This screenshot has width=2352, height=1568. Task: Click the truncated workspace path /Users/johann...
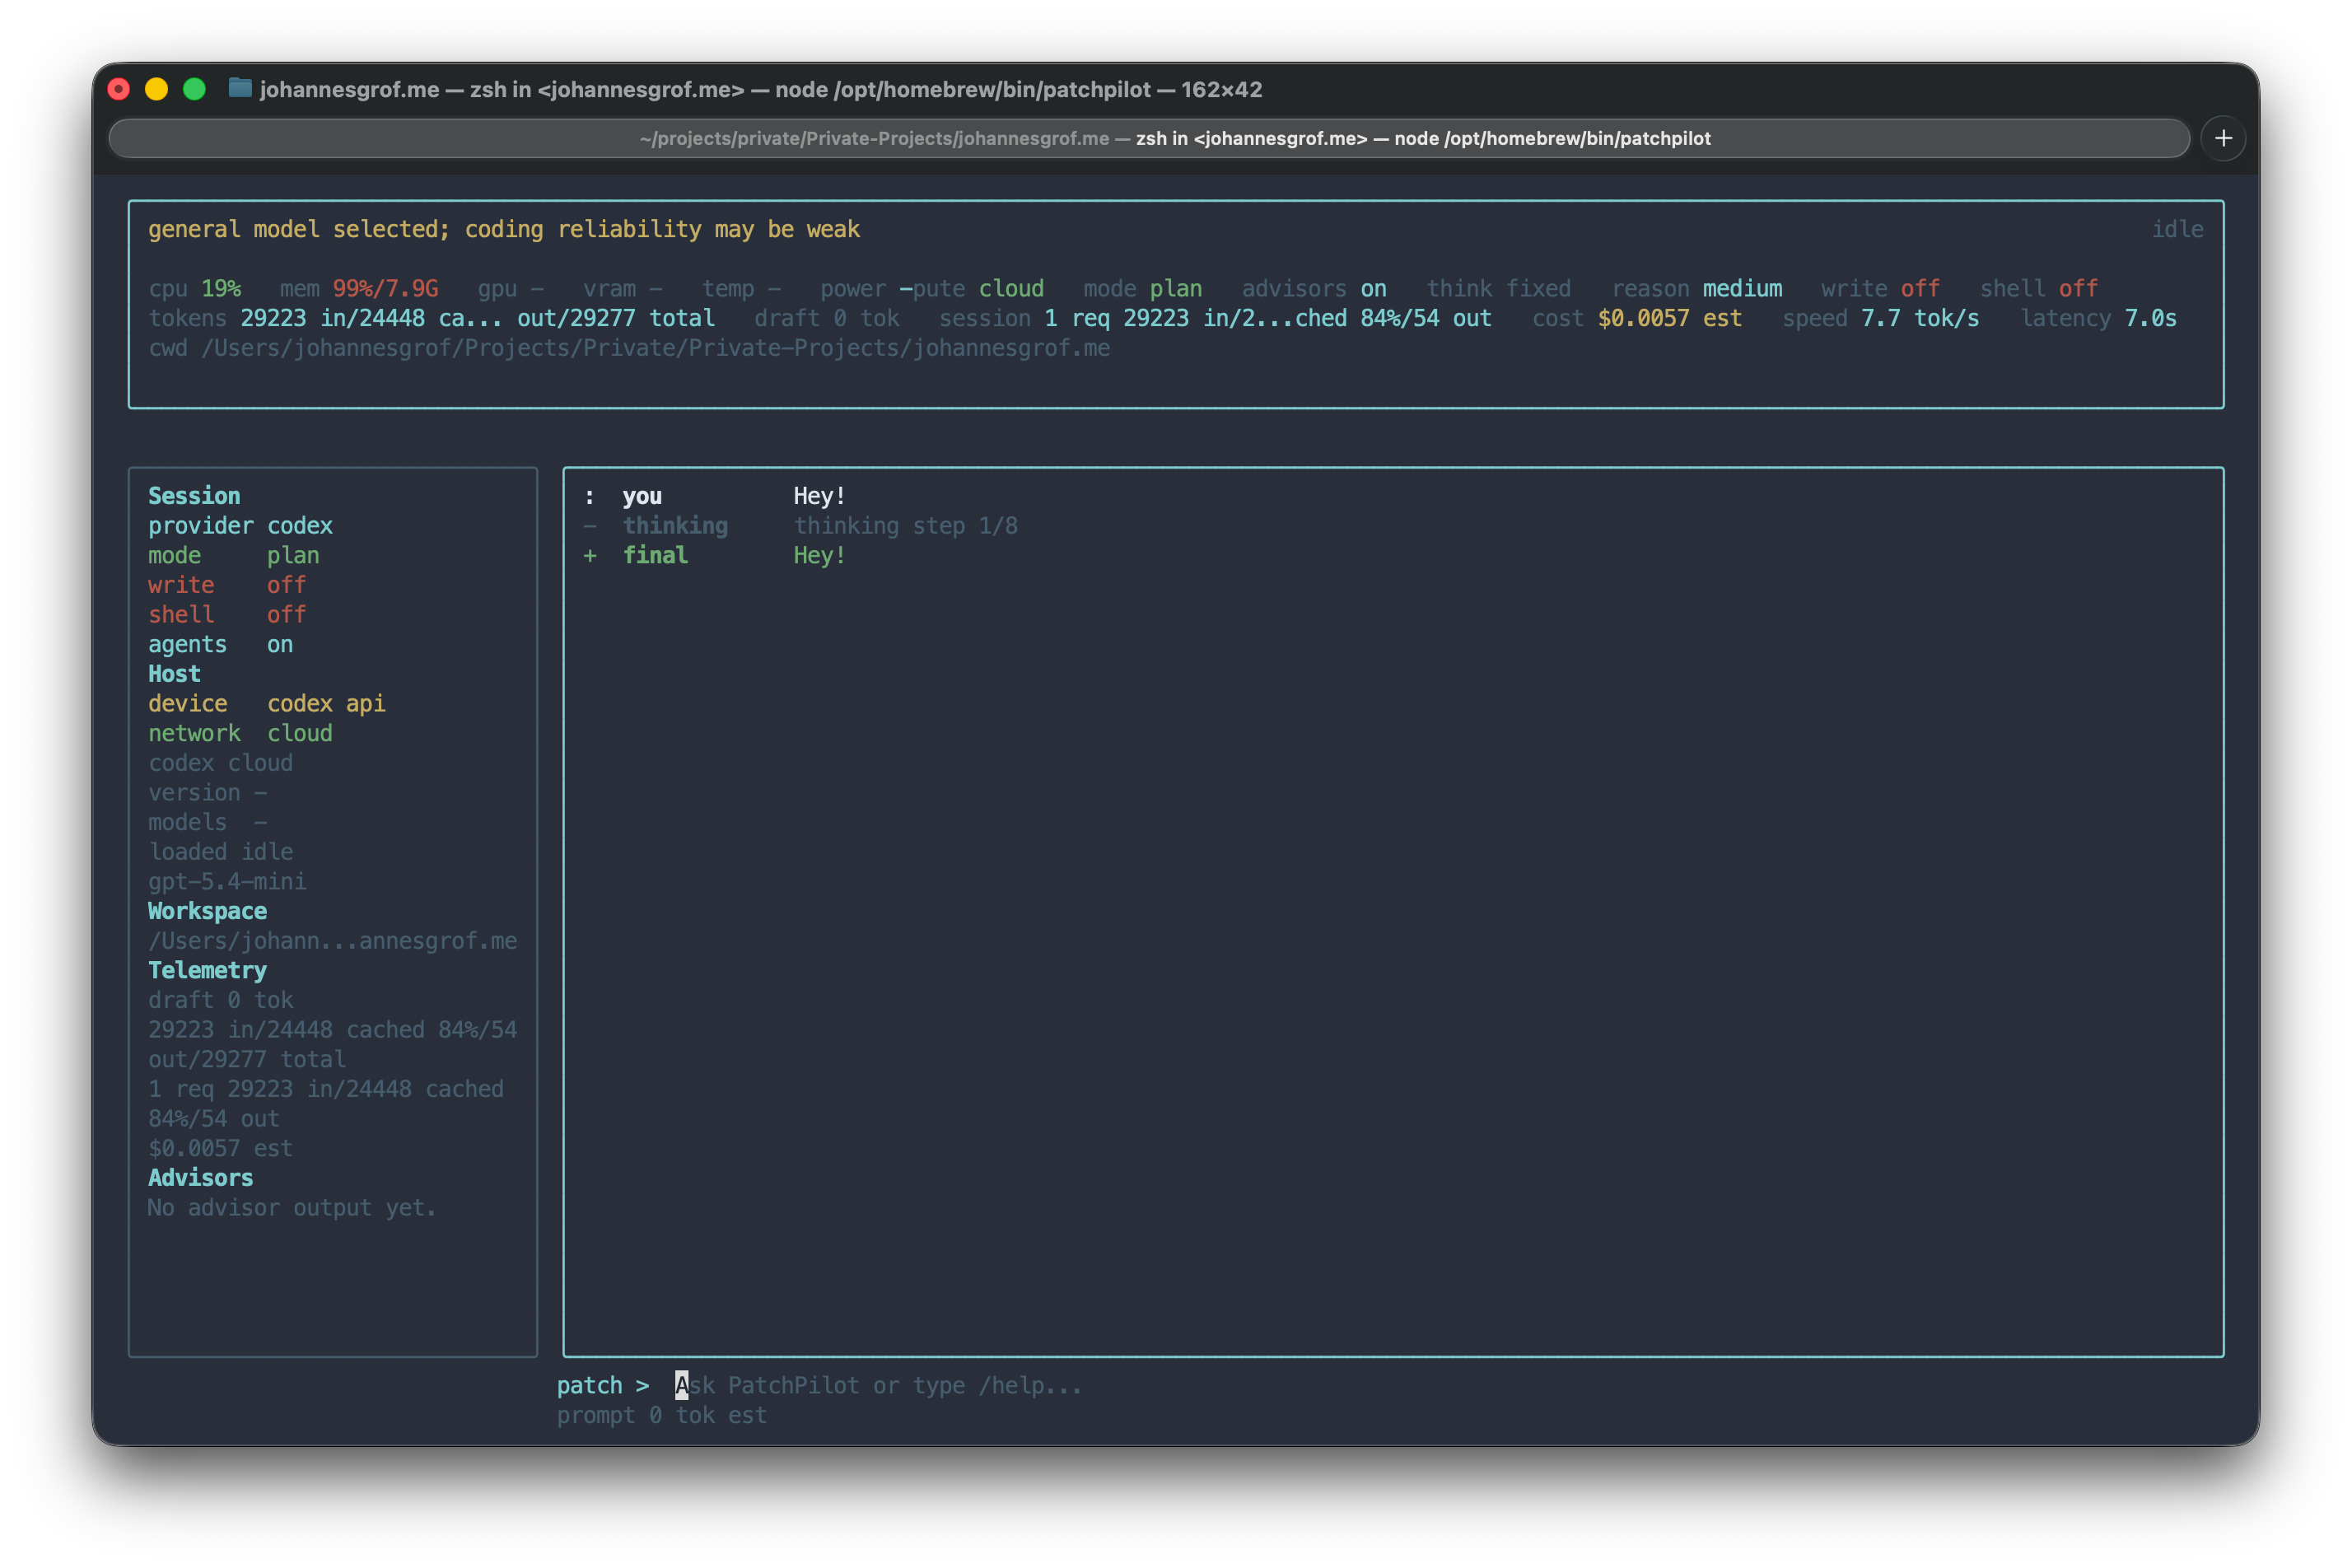coord(333,941)
